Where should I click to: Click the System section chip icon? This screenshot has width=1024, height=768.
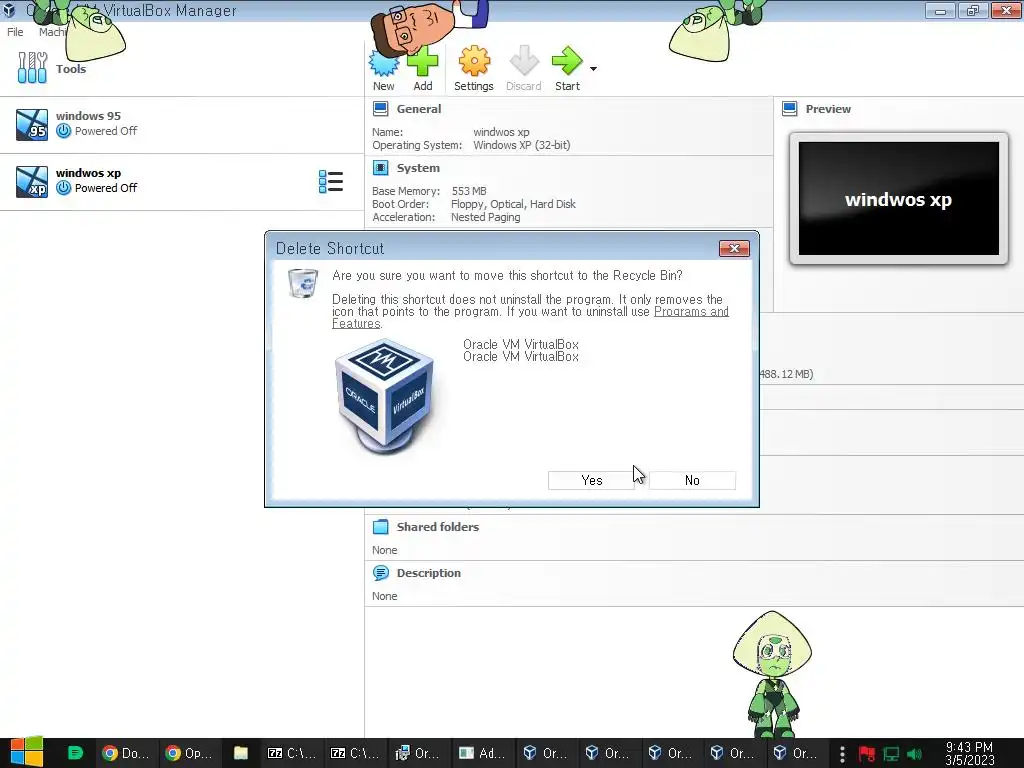tap(380, 168)
